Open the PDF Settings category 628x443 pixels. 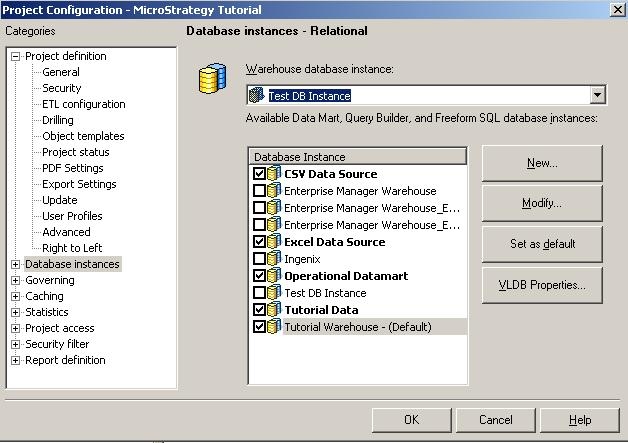[72, 169]
